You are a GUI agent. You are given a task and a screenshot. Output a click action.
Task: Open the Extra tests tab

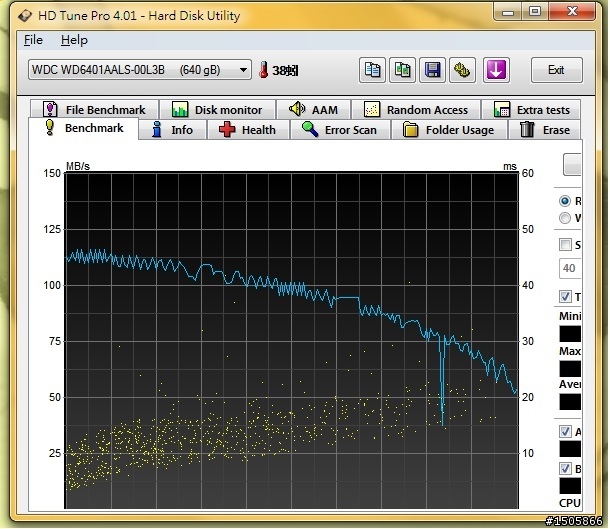tap(531, 109)
